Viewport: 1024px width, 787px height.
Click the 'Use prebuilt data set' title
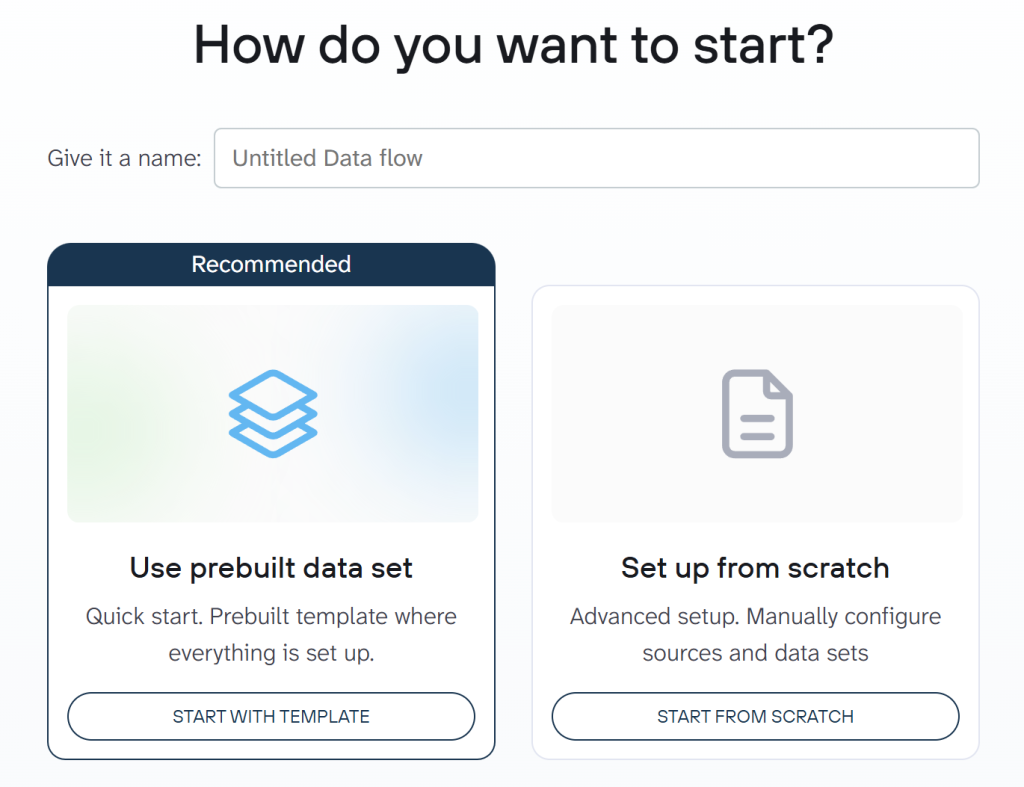(271, 567)
